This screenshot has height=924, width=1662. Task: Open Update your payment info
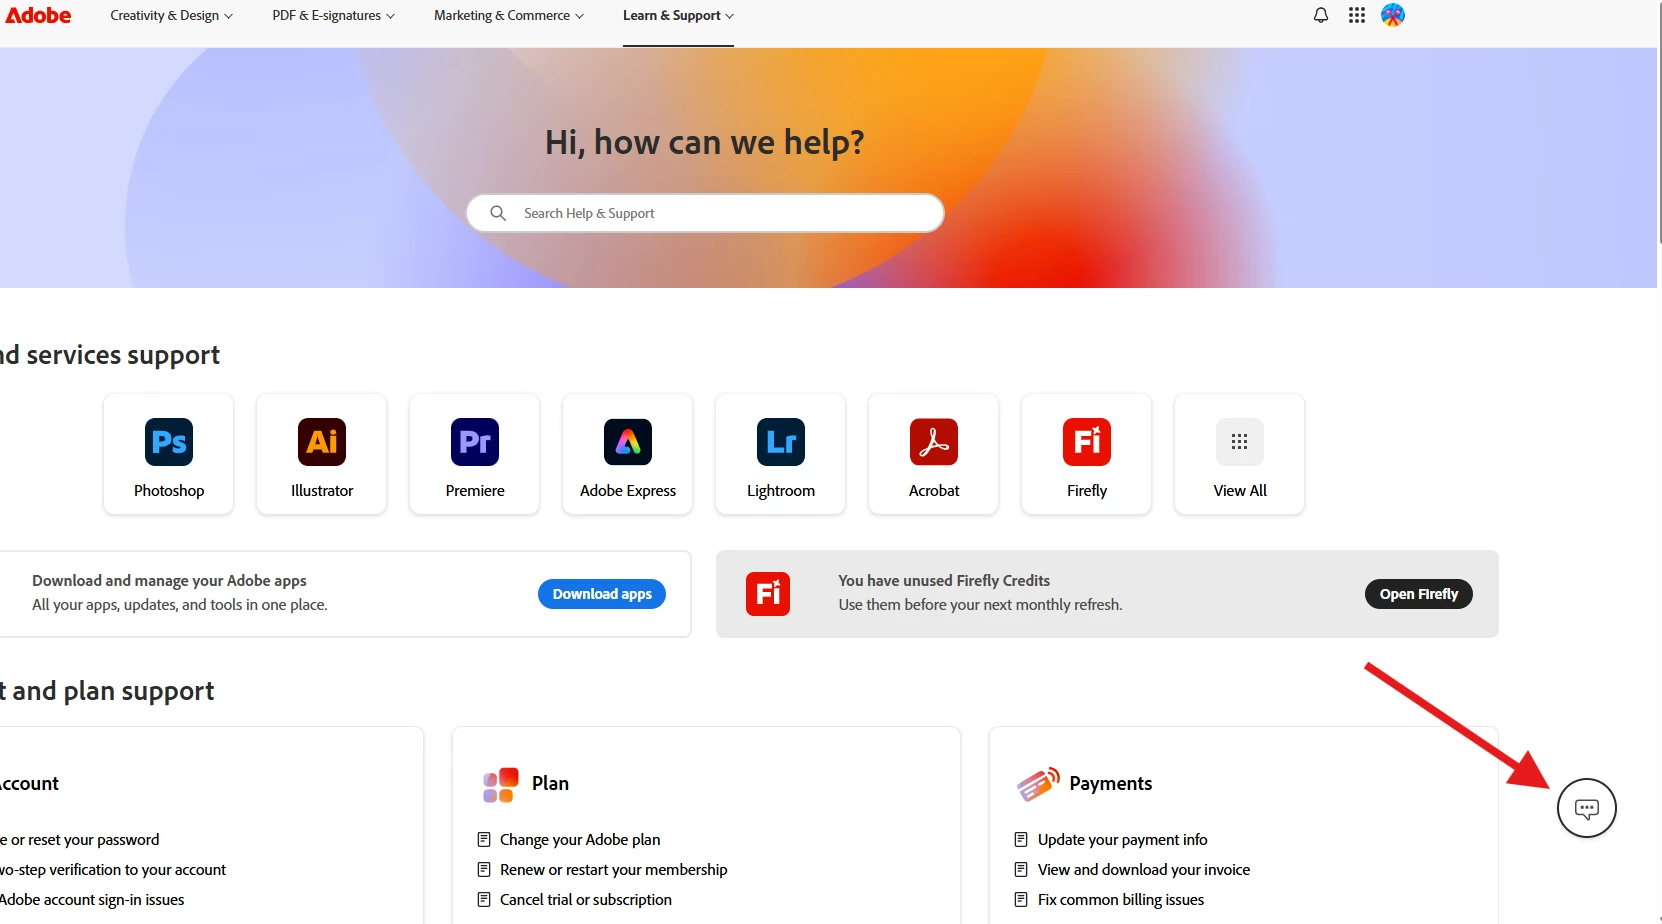coord(1122,840)
